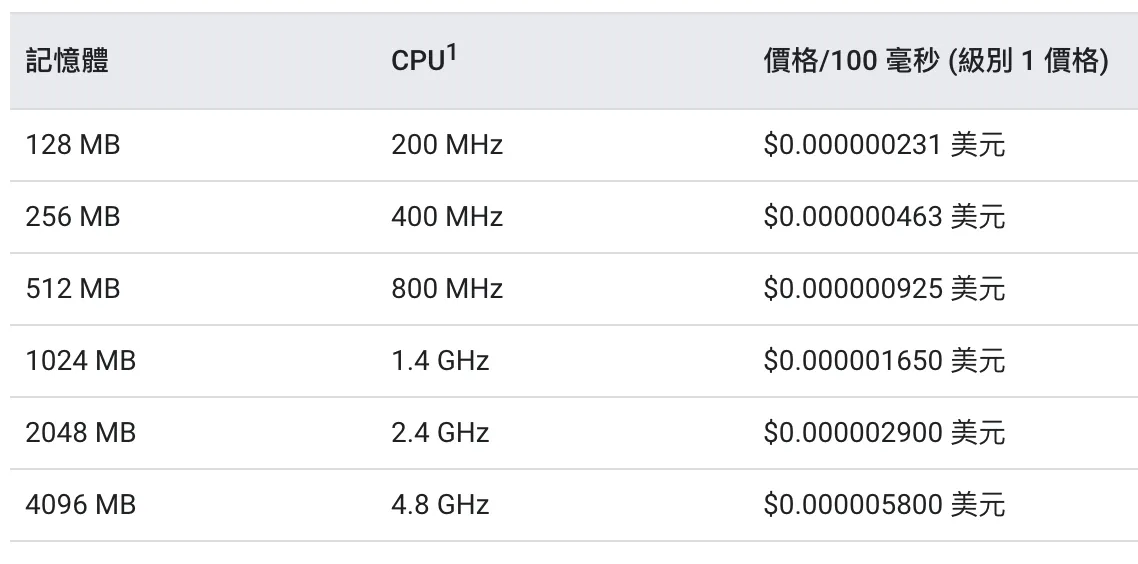Click the 800 MHz CPU value
This screenshot has height=564, width=1138.
[x=447, y=289]
